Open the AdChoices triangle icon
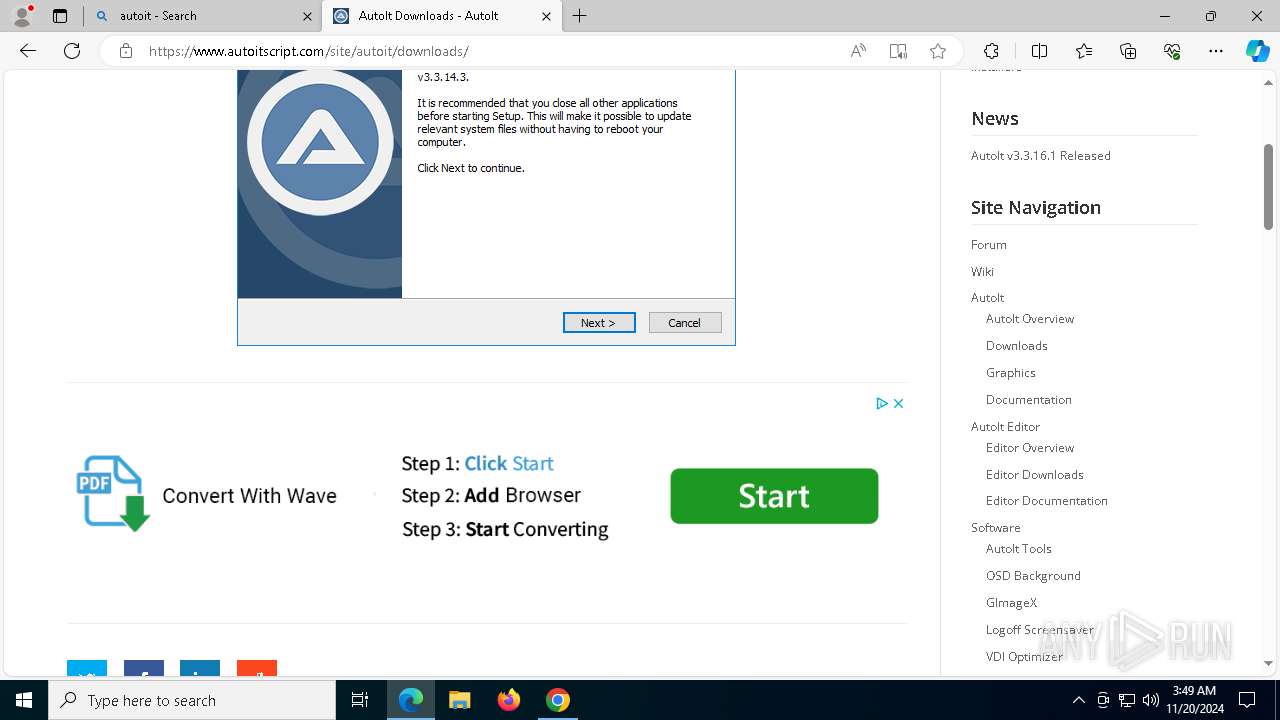This screenshot has width=1280, height=720. click(882, 403)
